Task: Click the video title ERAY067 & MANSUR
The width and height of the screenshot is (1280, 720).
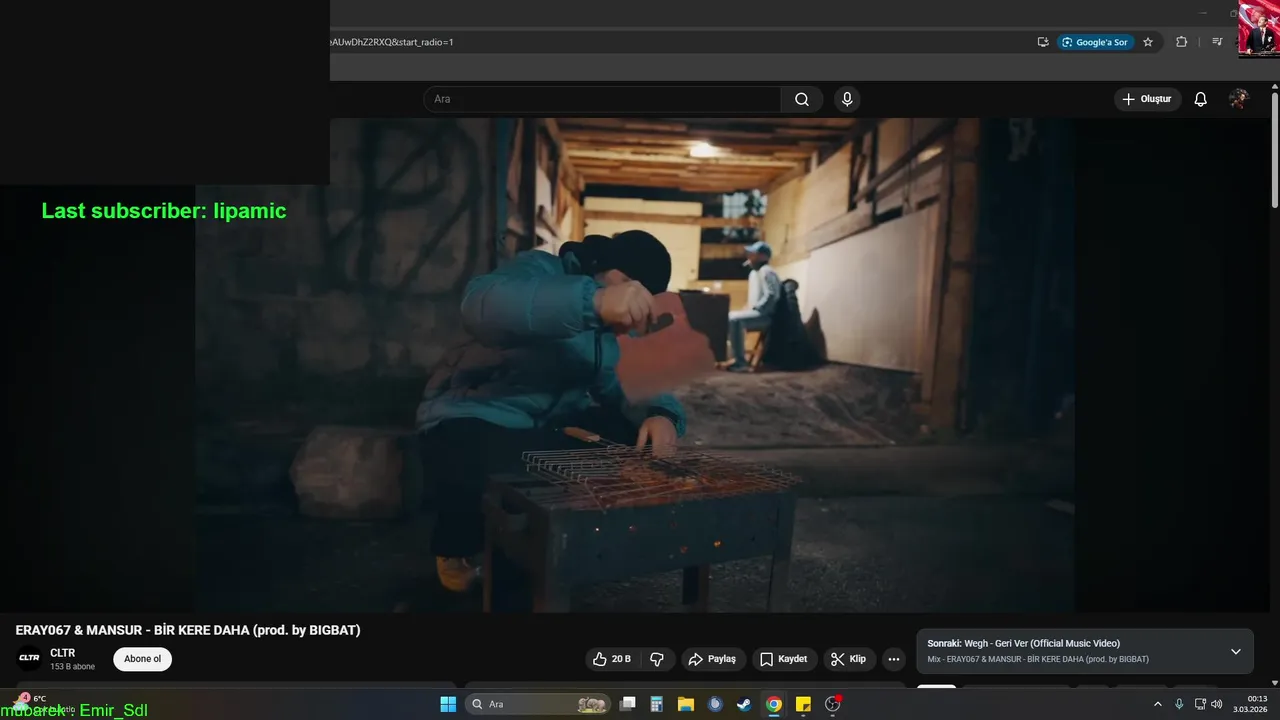Action: [188, 630]
